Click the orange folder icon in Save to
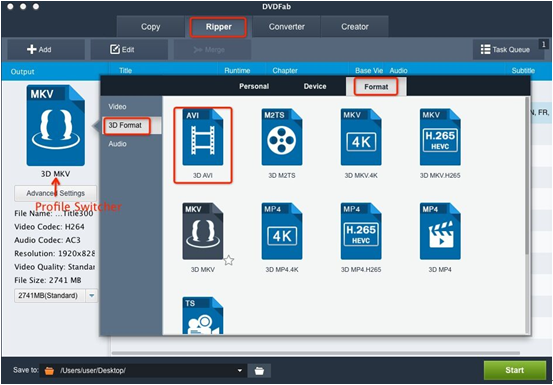Viewport: 553px width, 385px height. (x=50, y=371)
